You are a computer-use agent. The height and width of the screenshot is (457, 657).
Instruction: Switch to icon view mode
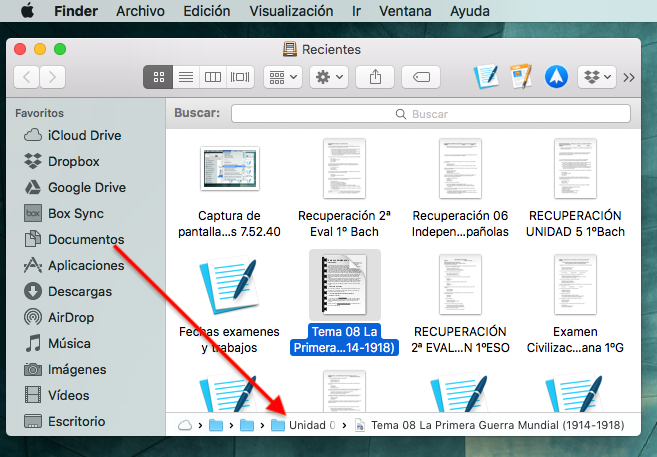click(x=158, y=77)
